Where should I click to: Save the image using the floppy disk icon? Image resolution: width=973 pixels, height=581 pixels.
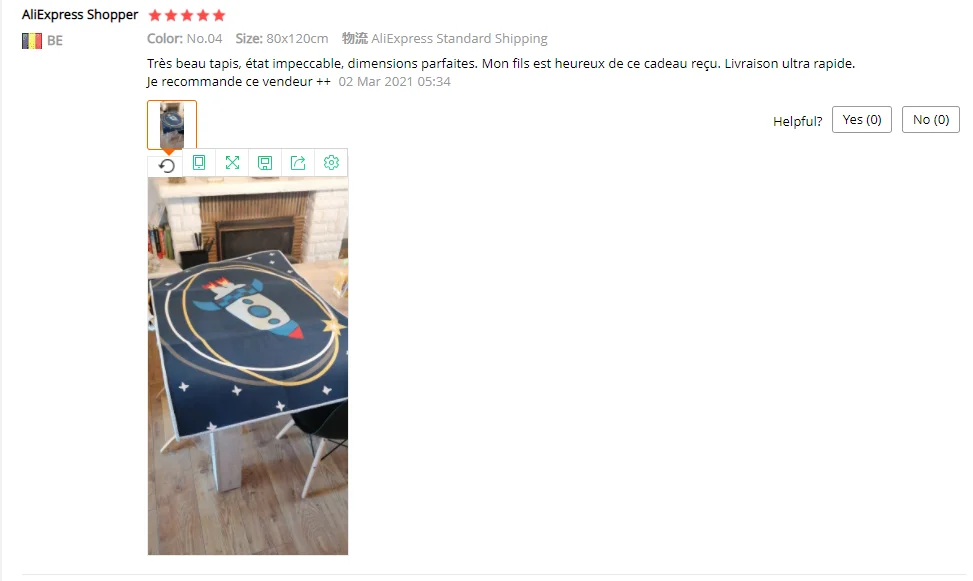pos(265,163)
